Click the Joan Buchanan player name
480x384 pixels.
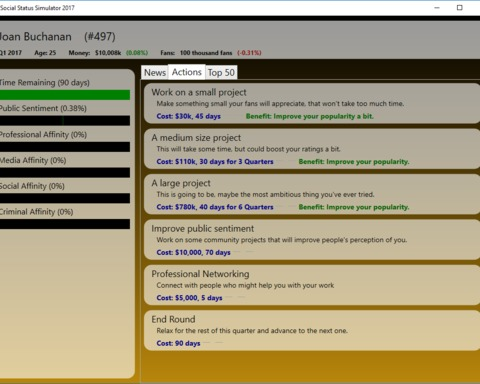click(x=36, y=37)
